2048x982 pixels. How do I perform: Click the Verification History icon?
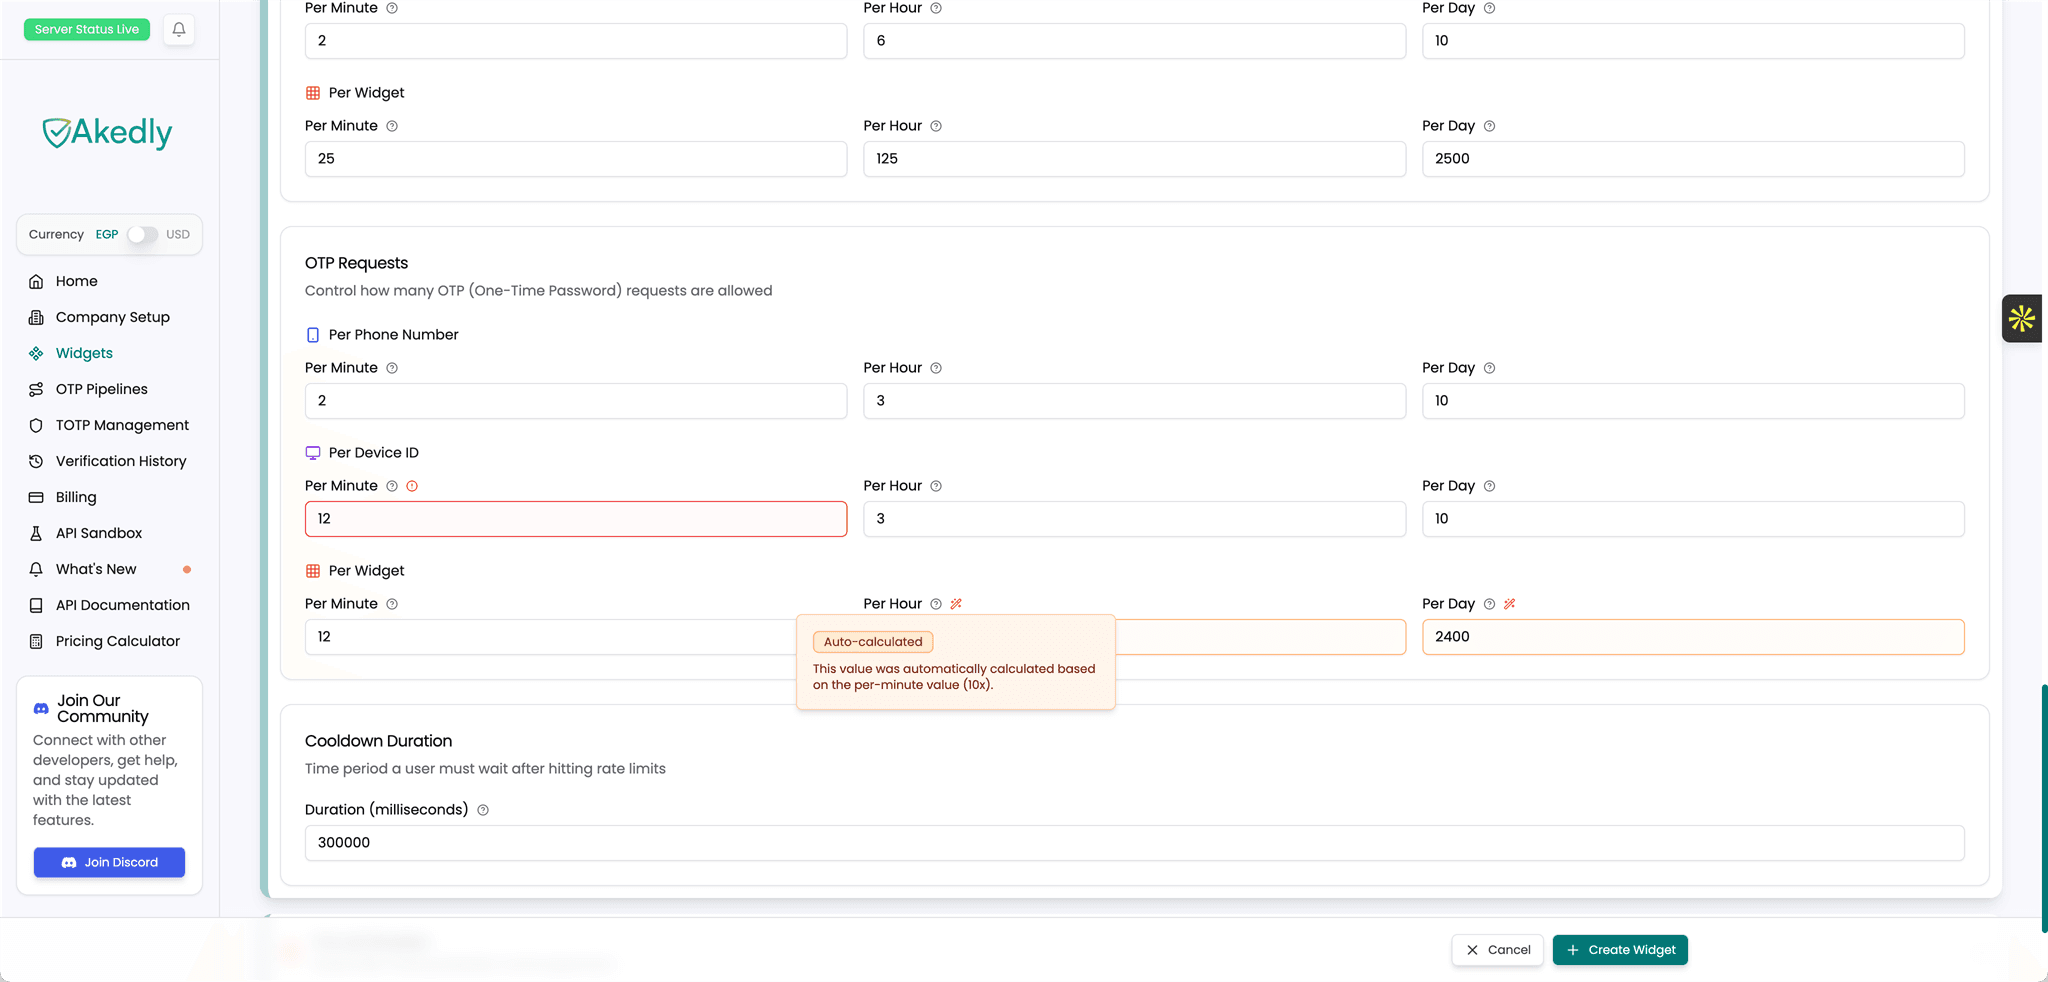click(x=36, y=461)
